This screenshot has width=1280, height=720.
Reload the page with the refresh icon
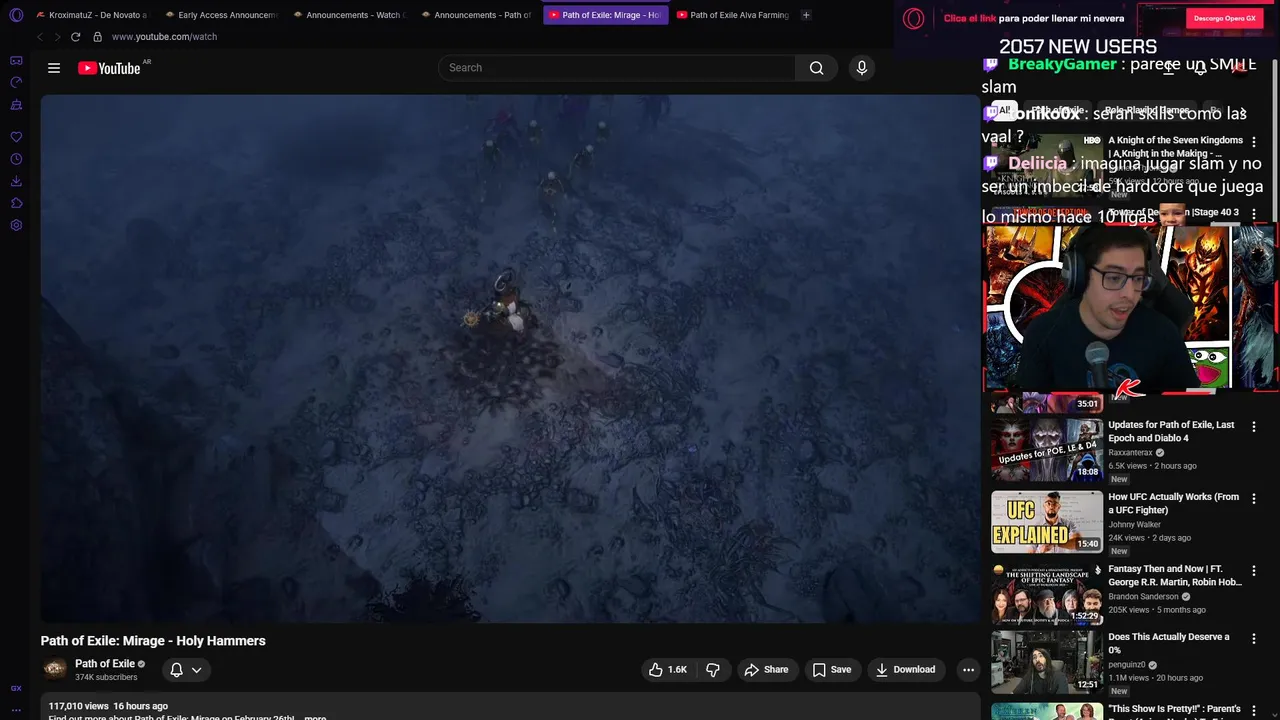(x=75, y=37)
